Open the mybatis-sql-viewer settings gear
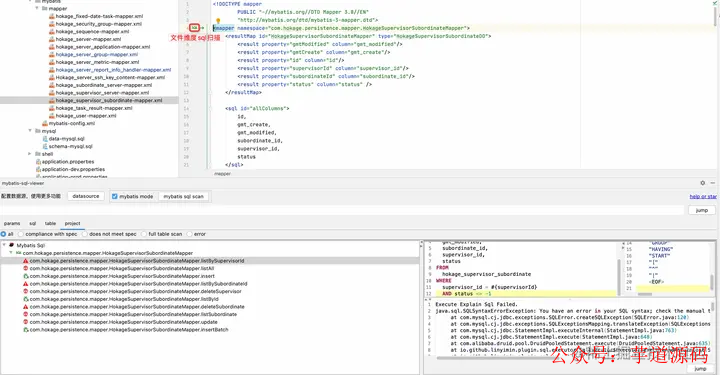Viewport: 720px width, 375px height. point(703,183)
